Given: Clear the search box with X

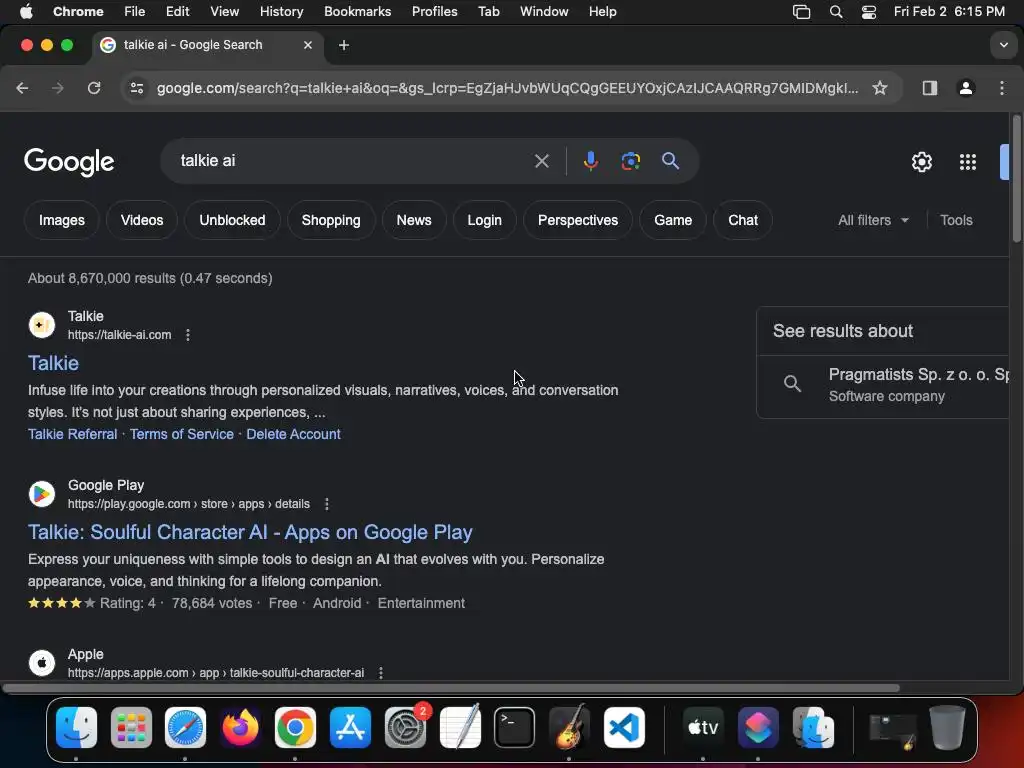Looking at the screenshot, I should coord(541,161).
